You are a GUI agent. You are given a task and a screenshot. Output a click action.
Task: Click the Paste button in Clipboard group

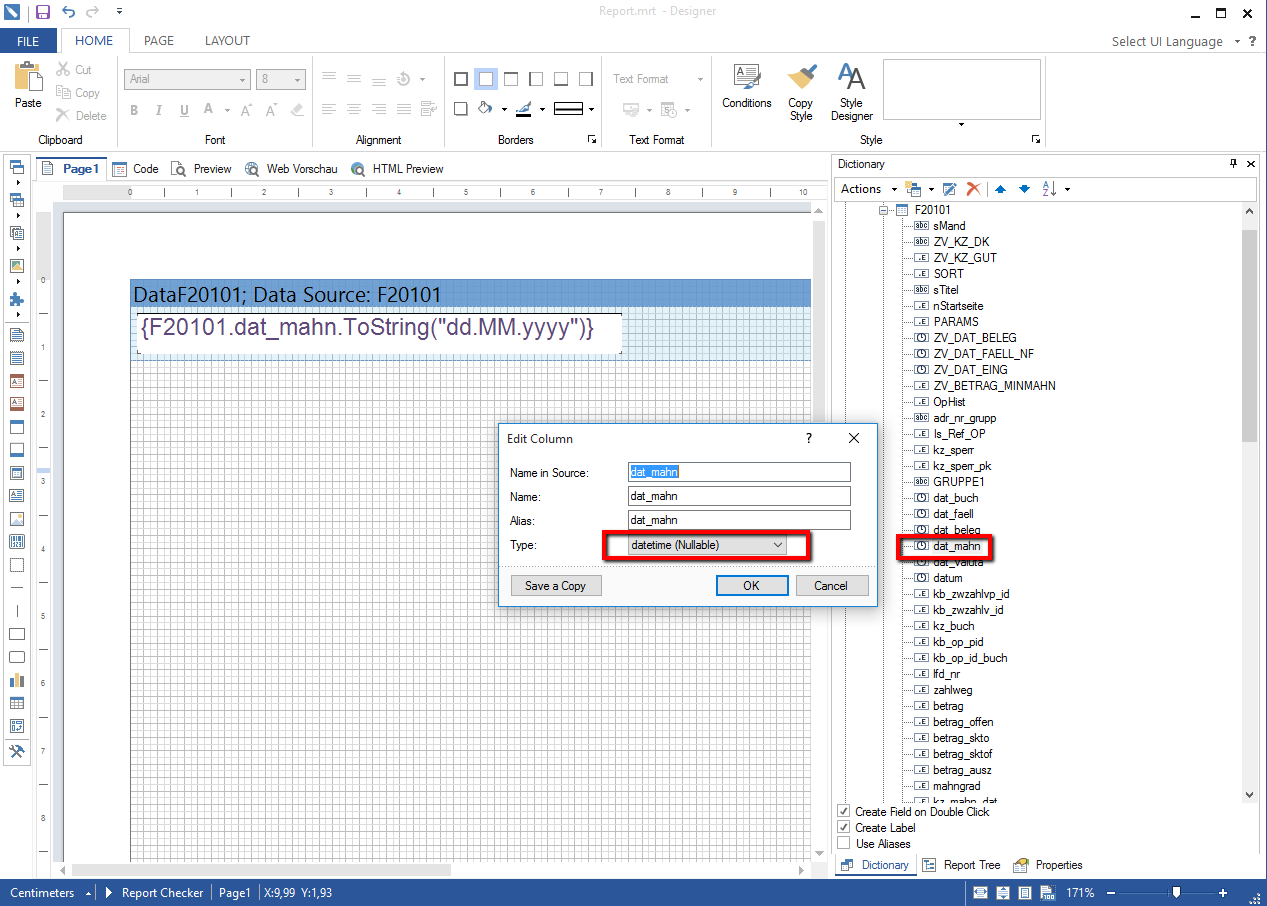coord(28,86)
